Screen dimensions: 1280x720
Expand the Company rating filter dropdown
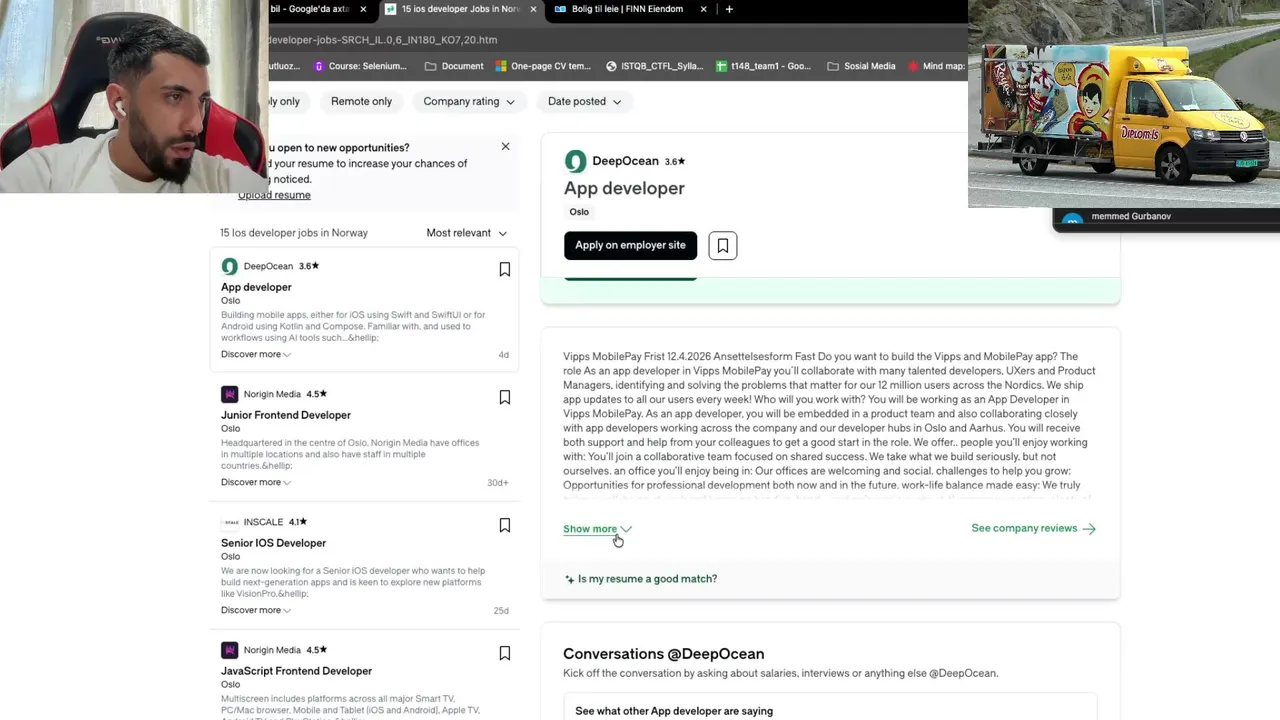point(468,101)
